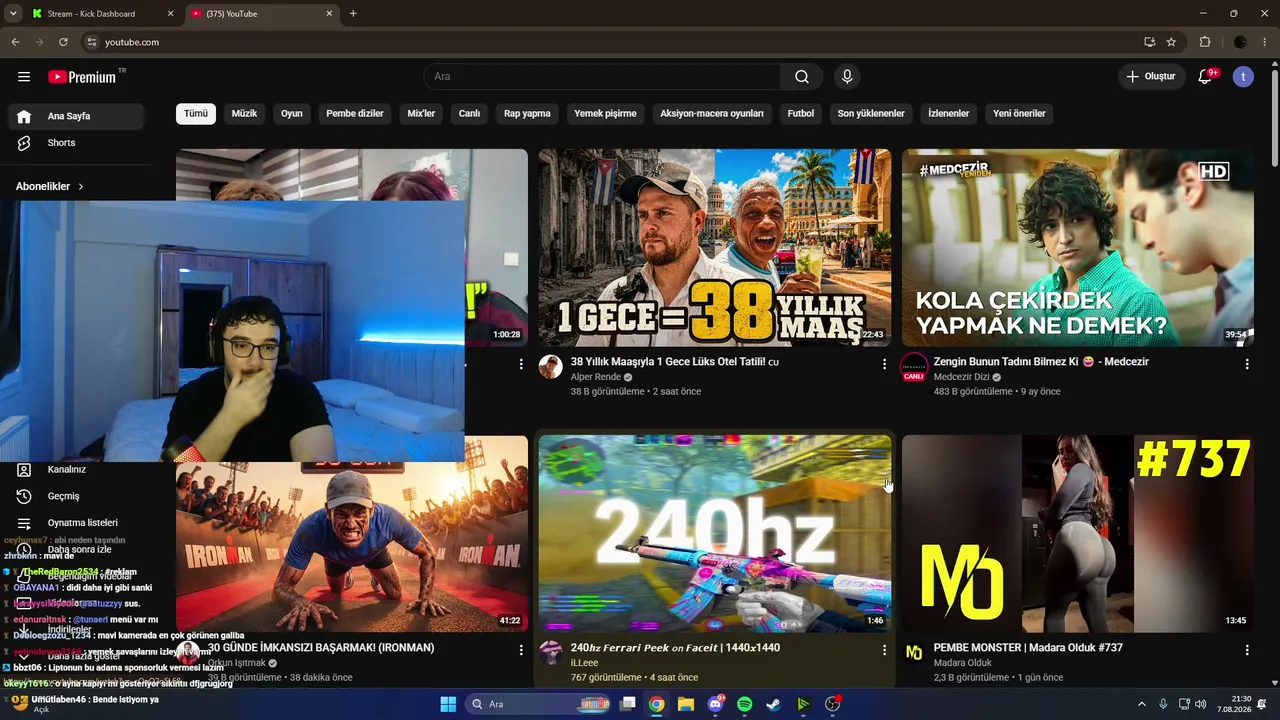This screenshot has height=720, width=1280.
Task: Reload the YouTube page
Action: [x=63, y=42]
